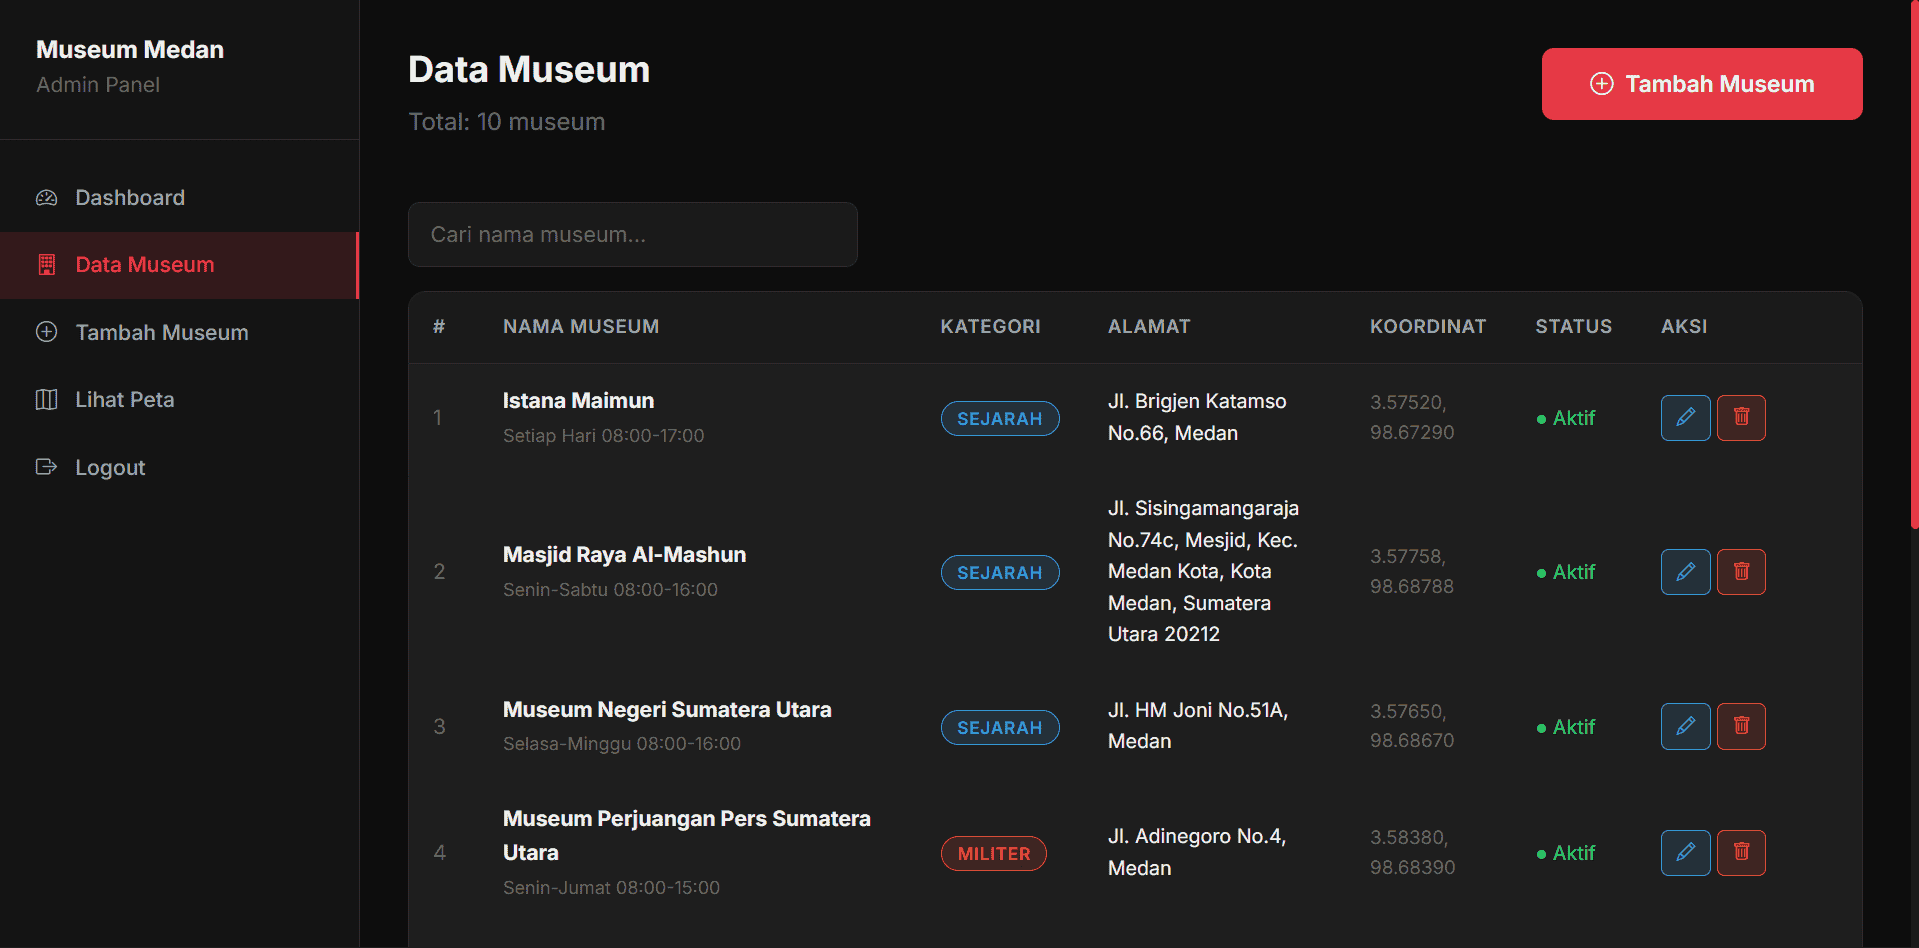This screenshot has height=948, width=1919.
Task: Click the MILITER category badge
Action: tap(994, 854)
